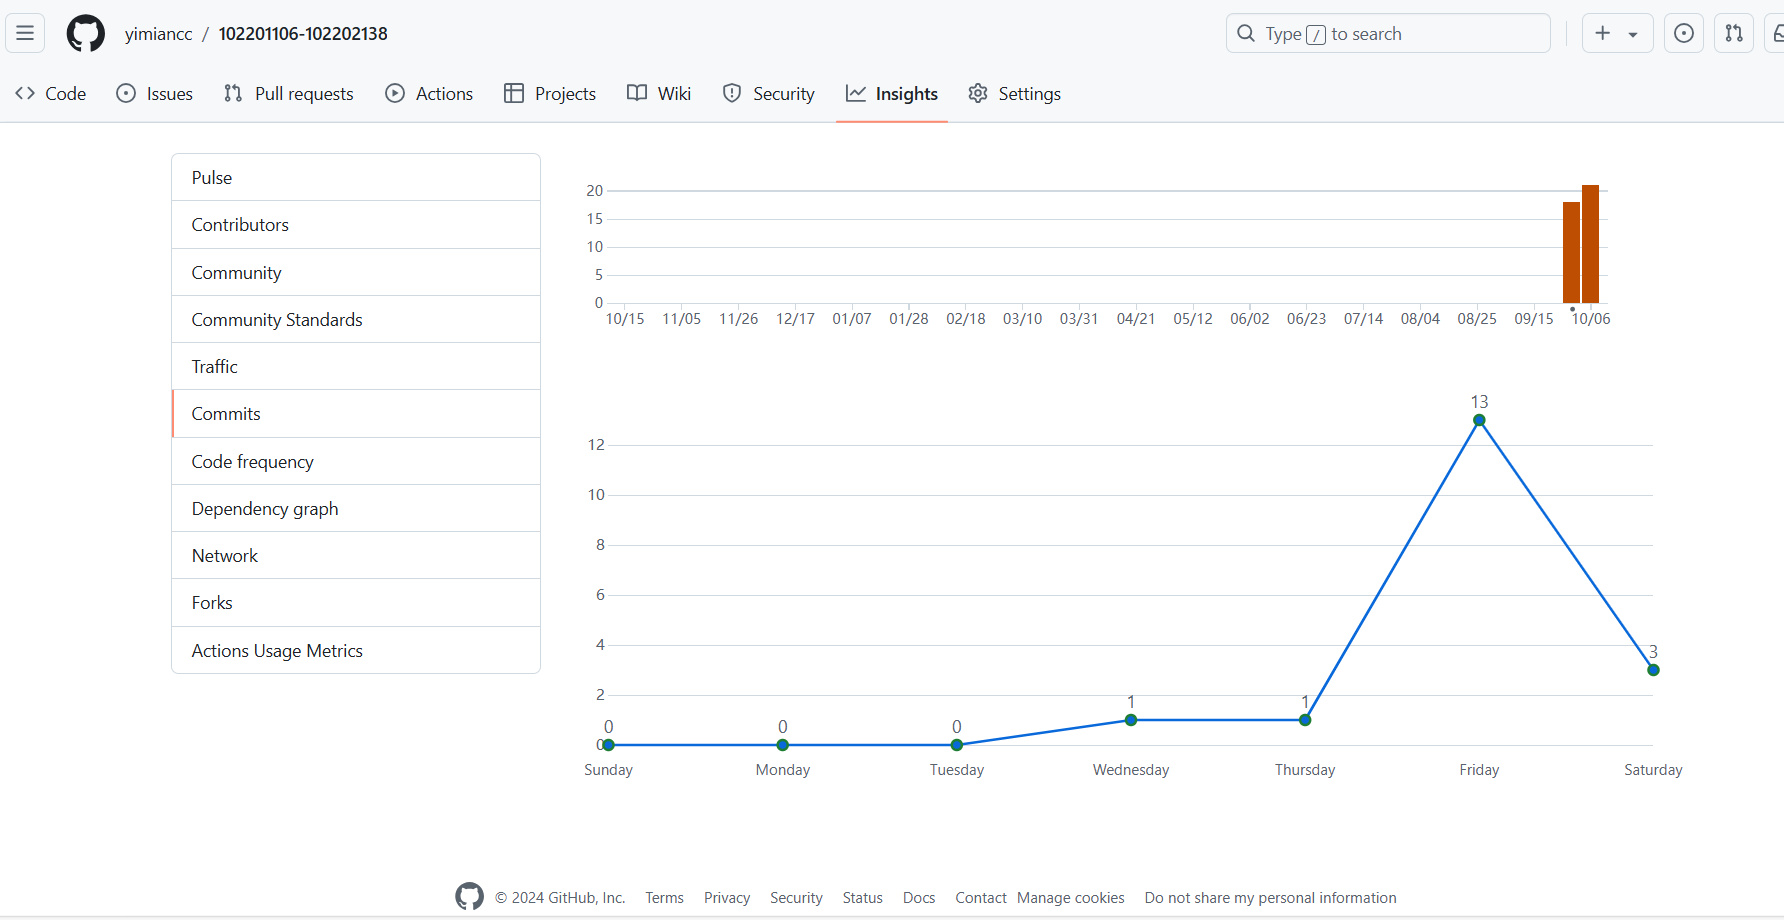Select Code frequency in the sidebar
This screenshot has height=920, width=1784.
pos(253,461)
